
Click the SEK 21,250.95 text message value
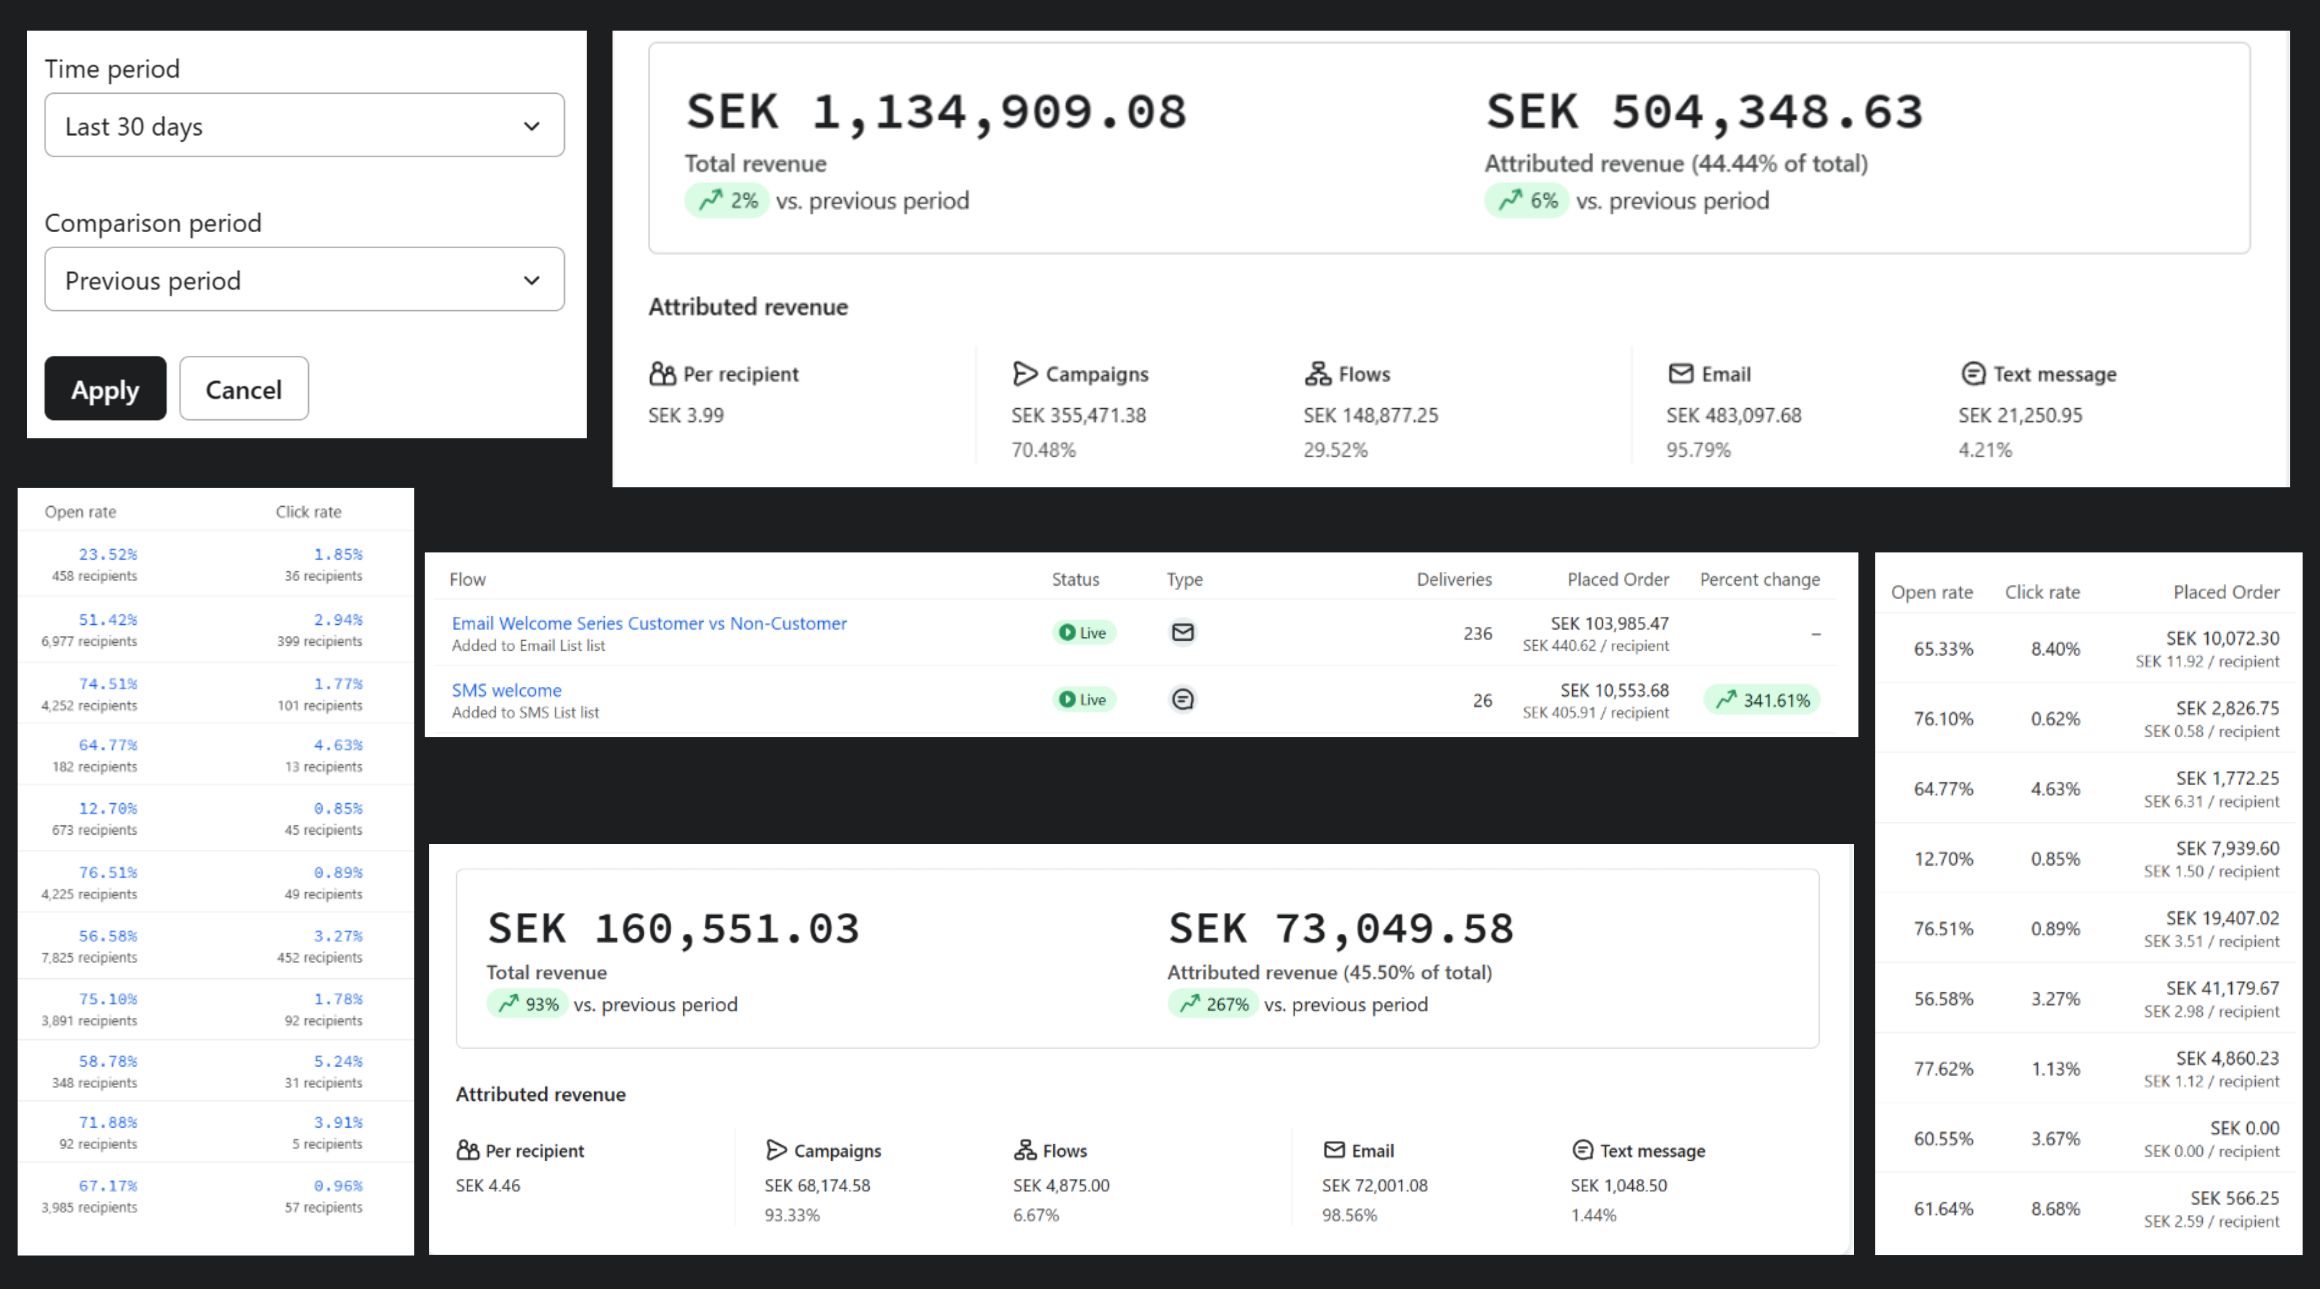(x=2020, y=415)
